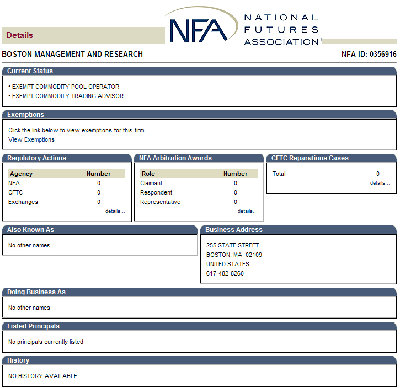Screen dimensions: 400x388
Task: Click the Exchanges row in Regulatory Actions
Action: pyautogui.click(x=66, y=202)
